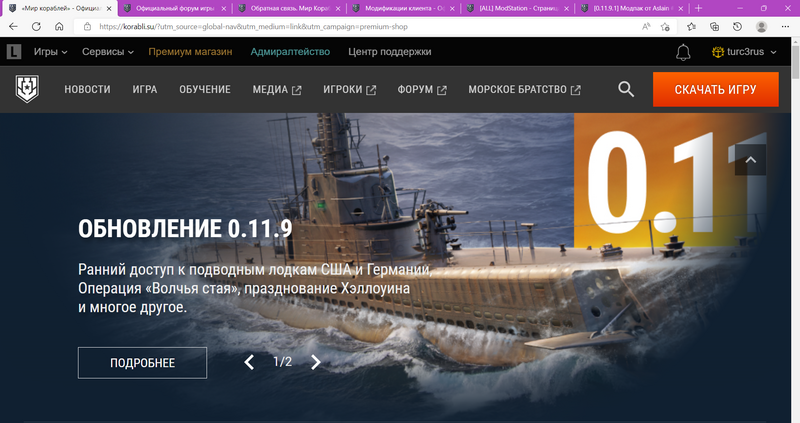The height and width of the screenshot is (423, 800).
Task: Click the lock icon in address bar
Action: (87, 27)
